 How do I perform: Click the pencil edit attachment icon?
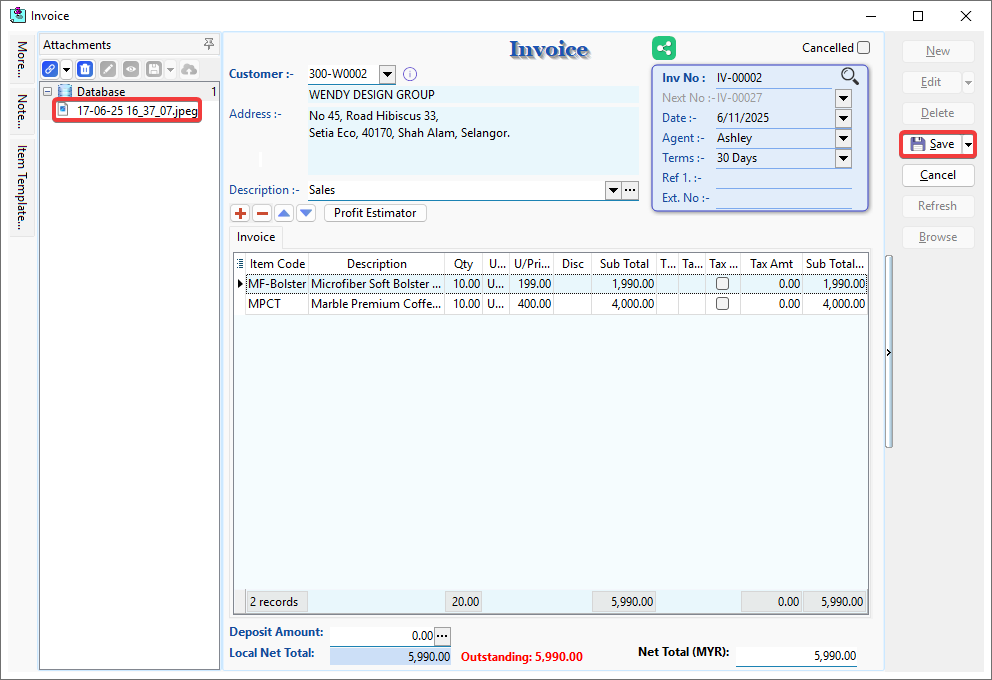pos(108,69)
